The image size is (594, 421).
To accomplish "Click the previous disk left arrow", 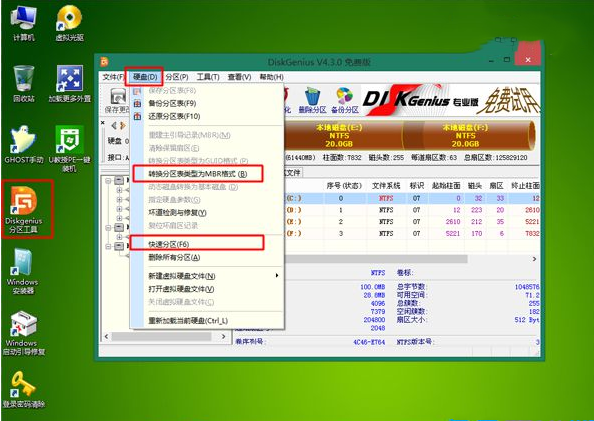I will (114, 125).
